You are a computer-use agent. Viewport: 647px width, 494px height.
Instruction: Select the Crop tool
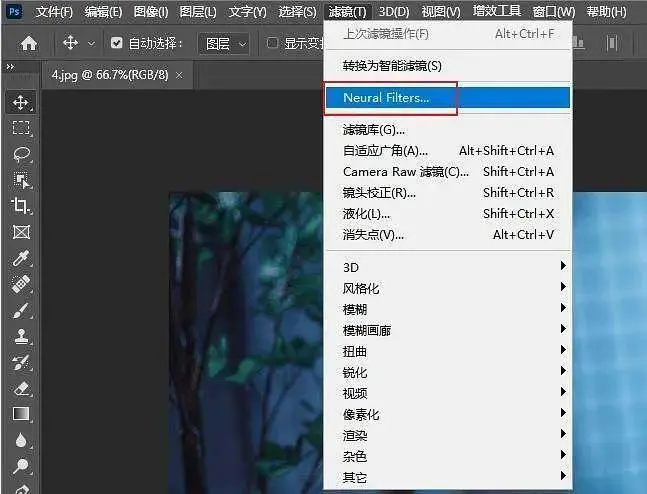[x=21, y=206]
